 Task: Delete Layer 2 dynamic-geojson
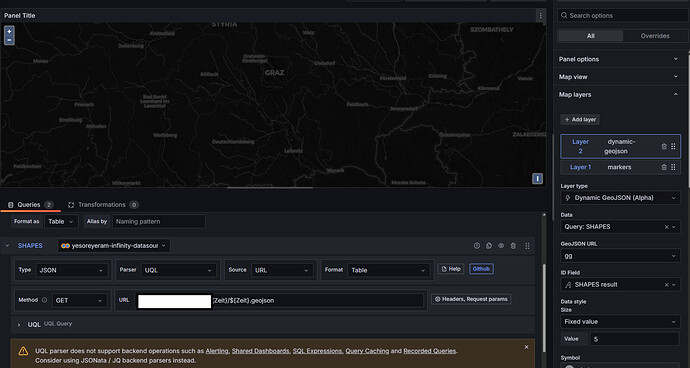coord(664,147)
